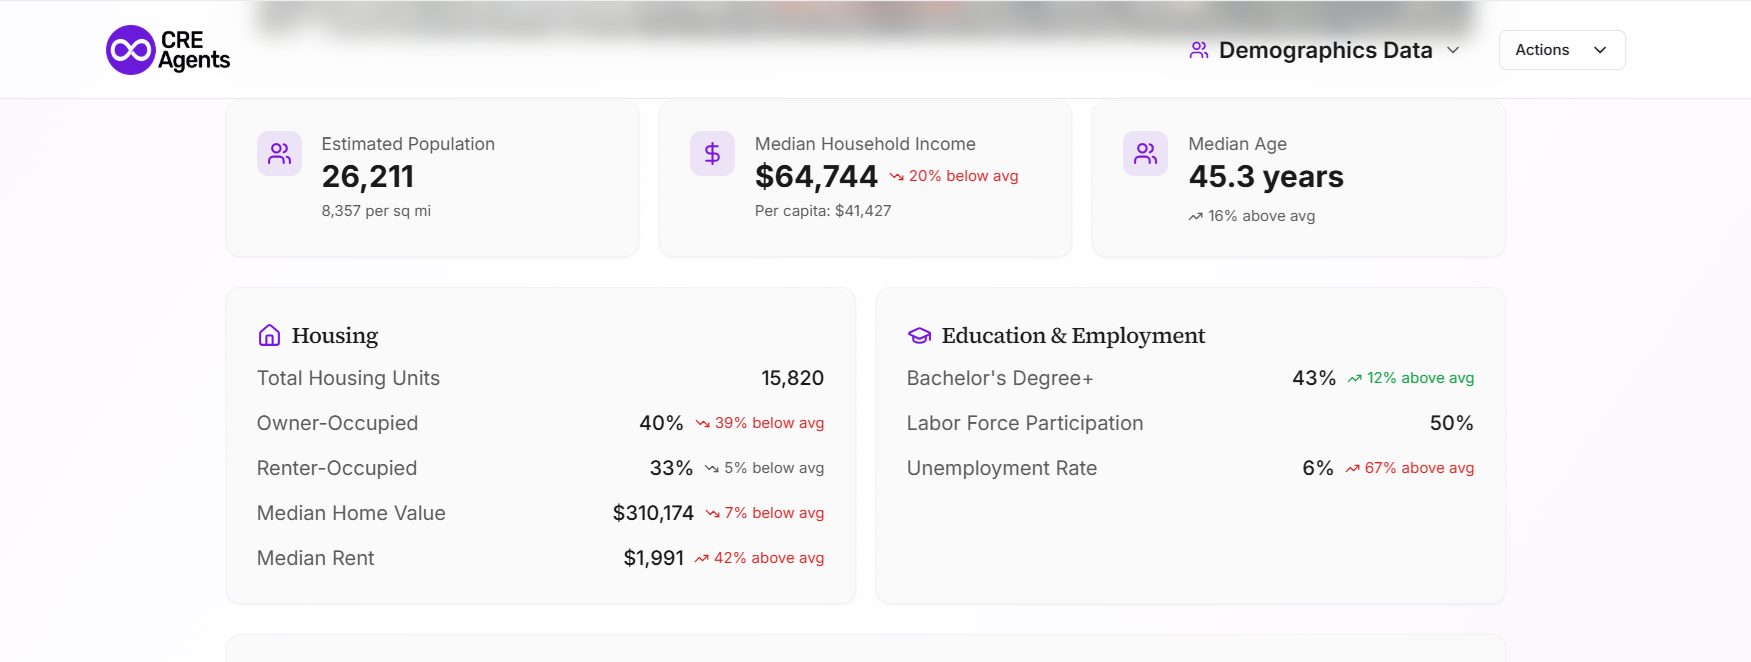Expand the Demographics Data dropdown chevron
1751x662 pixels.
tap(1453, 50)
